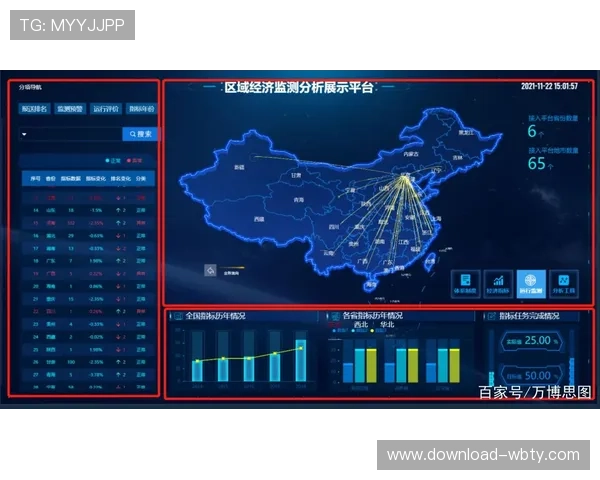Switch to the 监测预警 tab
This screenshot has width=600, height=480.
click(70, 109)
